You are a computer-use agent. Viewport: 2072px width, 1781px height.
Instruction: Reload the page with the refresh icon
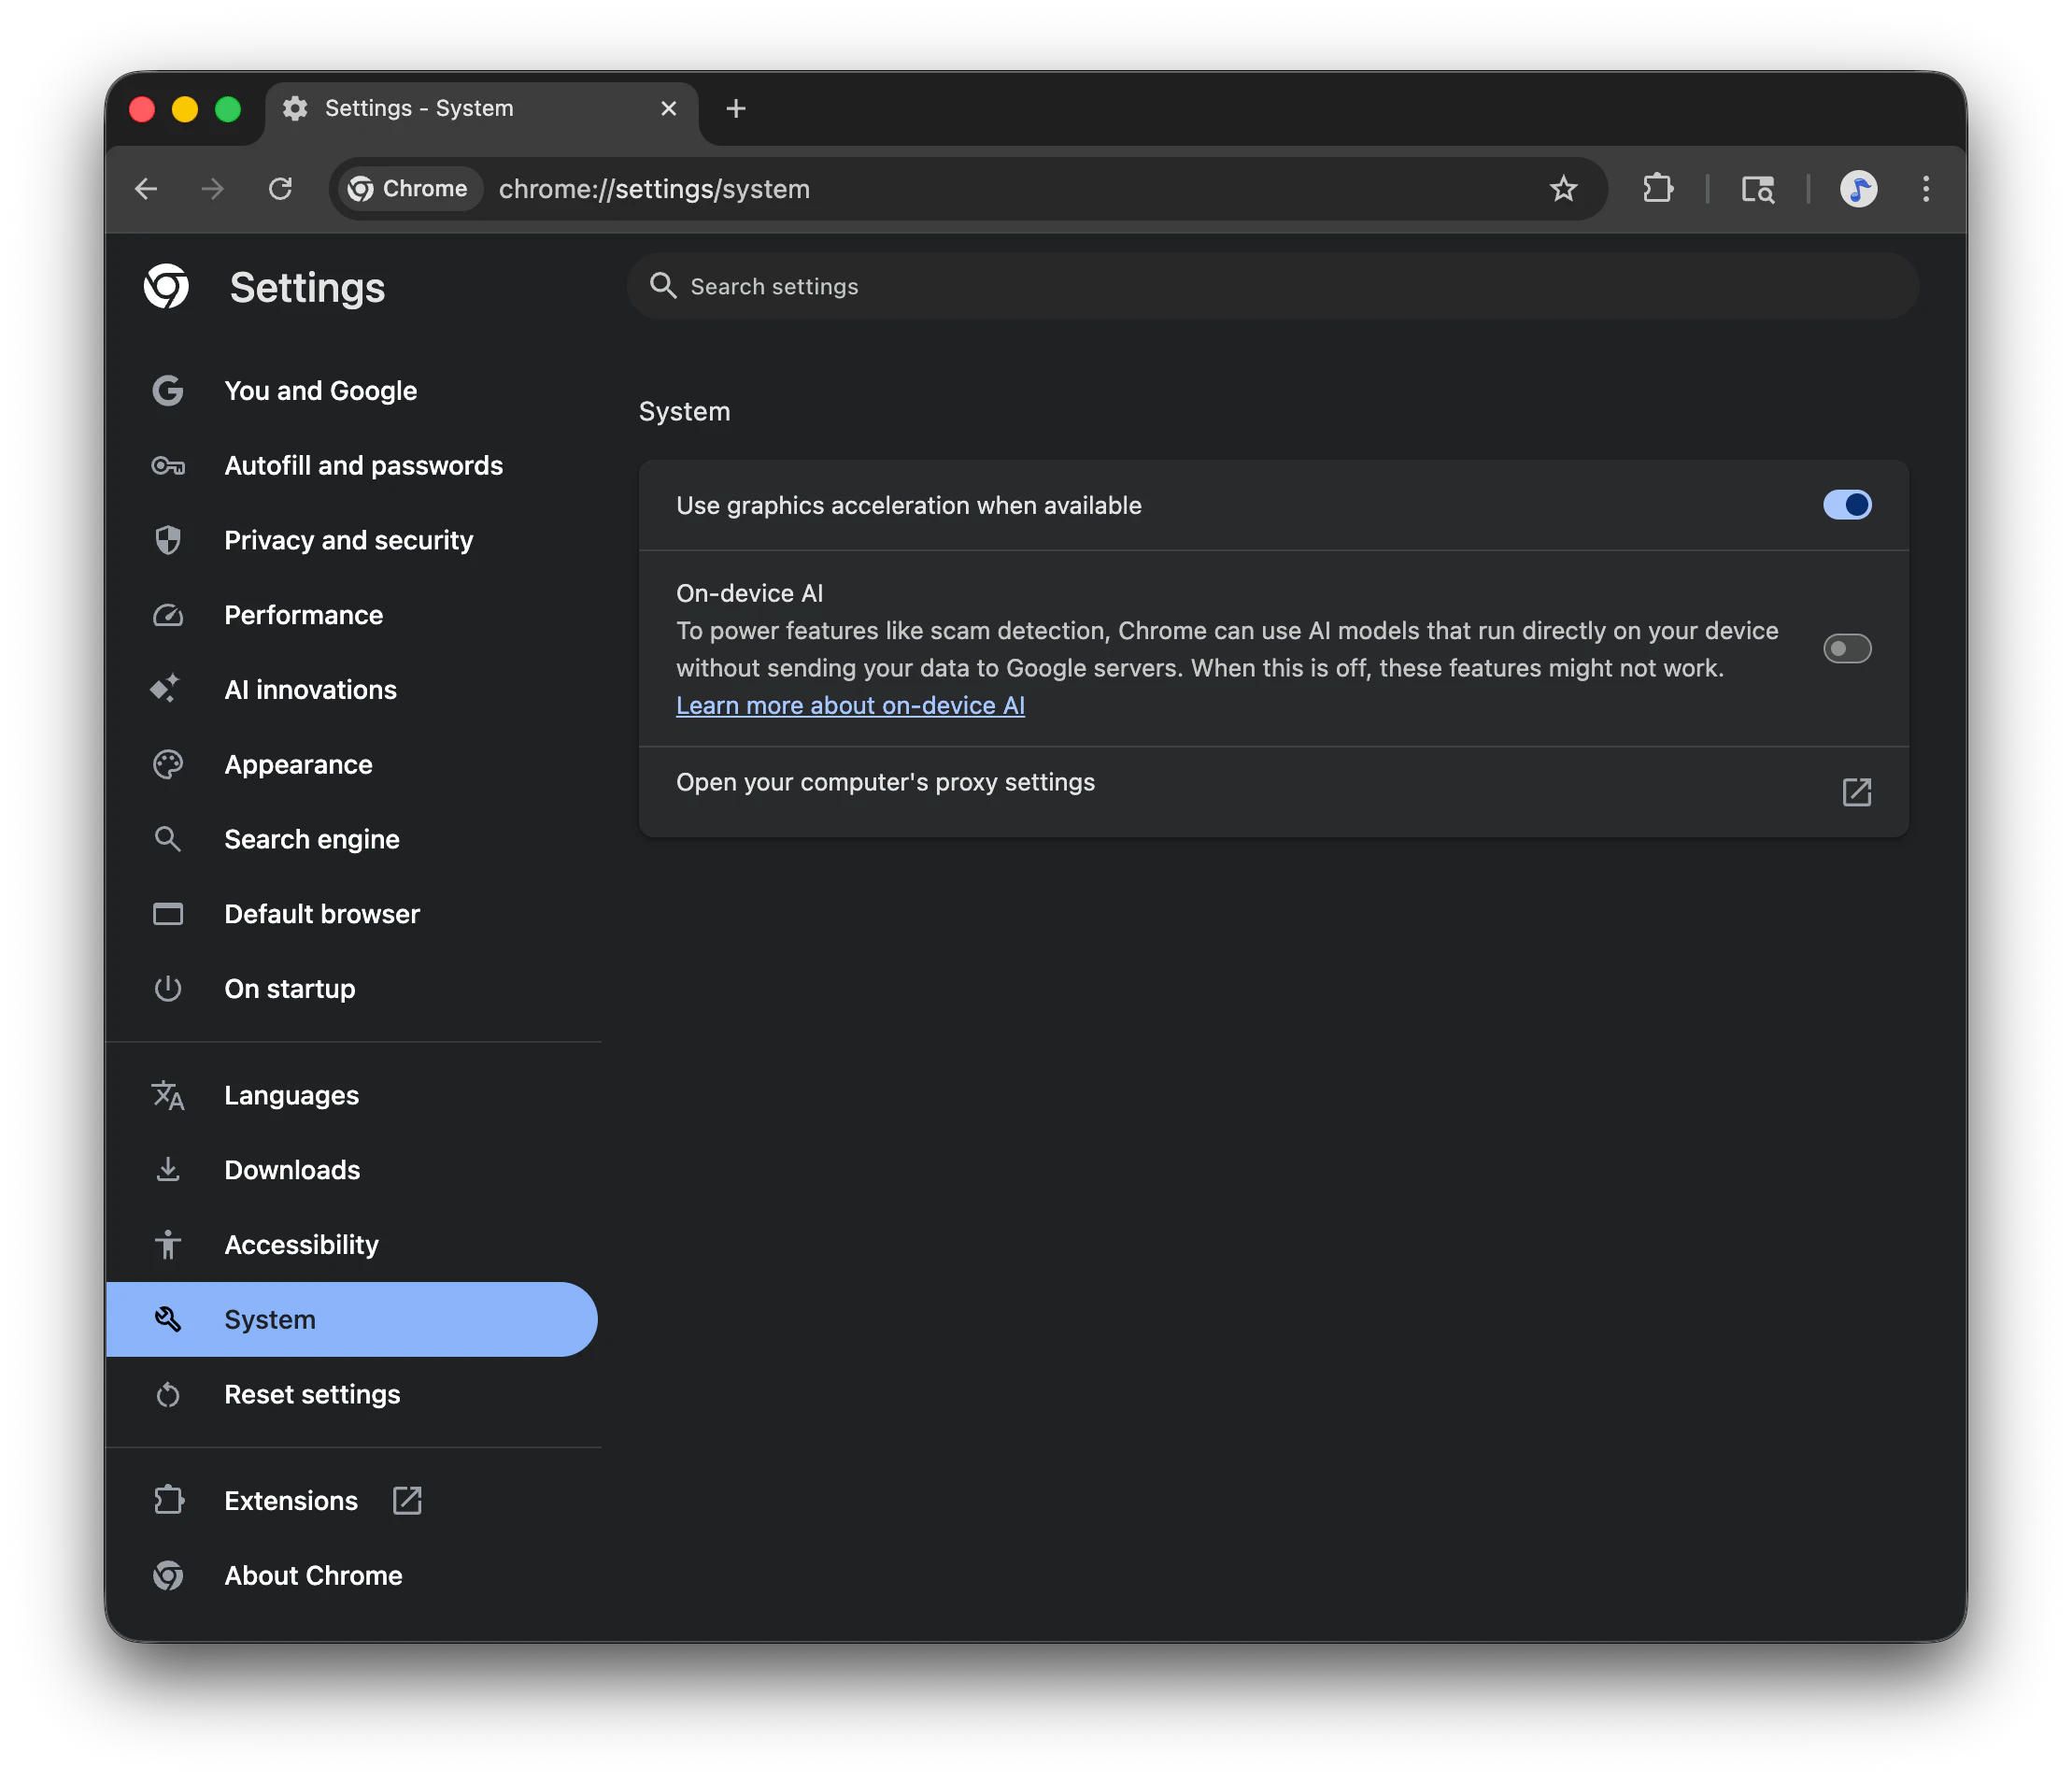coord(280,189)
